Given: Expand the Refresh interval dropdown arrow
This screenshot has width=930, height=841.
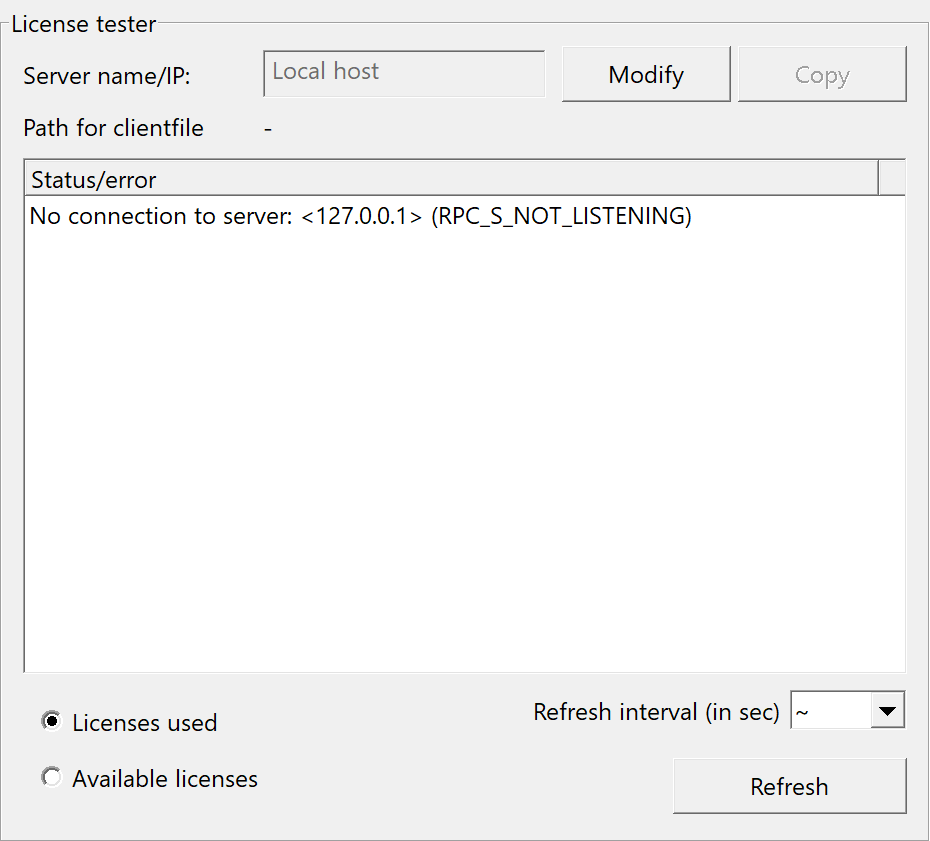Looking at the screenshot, I should click(x=887, y=712).
